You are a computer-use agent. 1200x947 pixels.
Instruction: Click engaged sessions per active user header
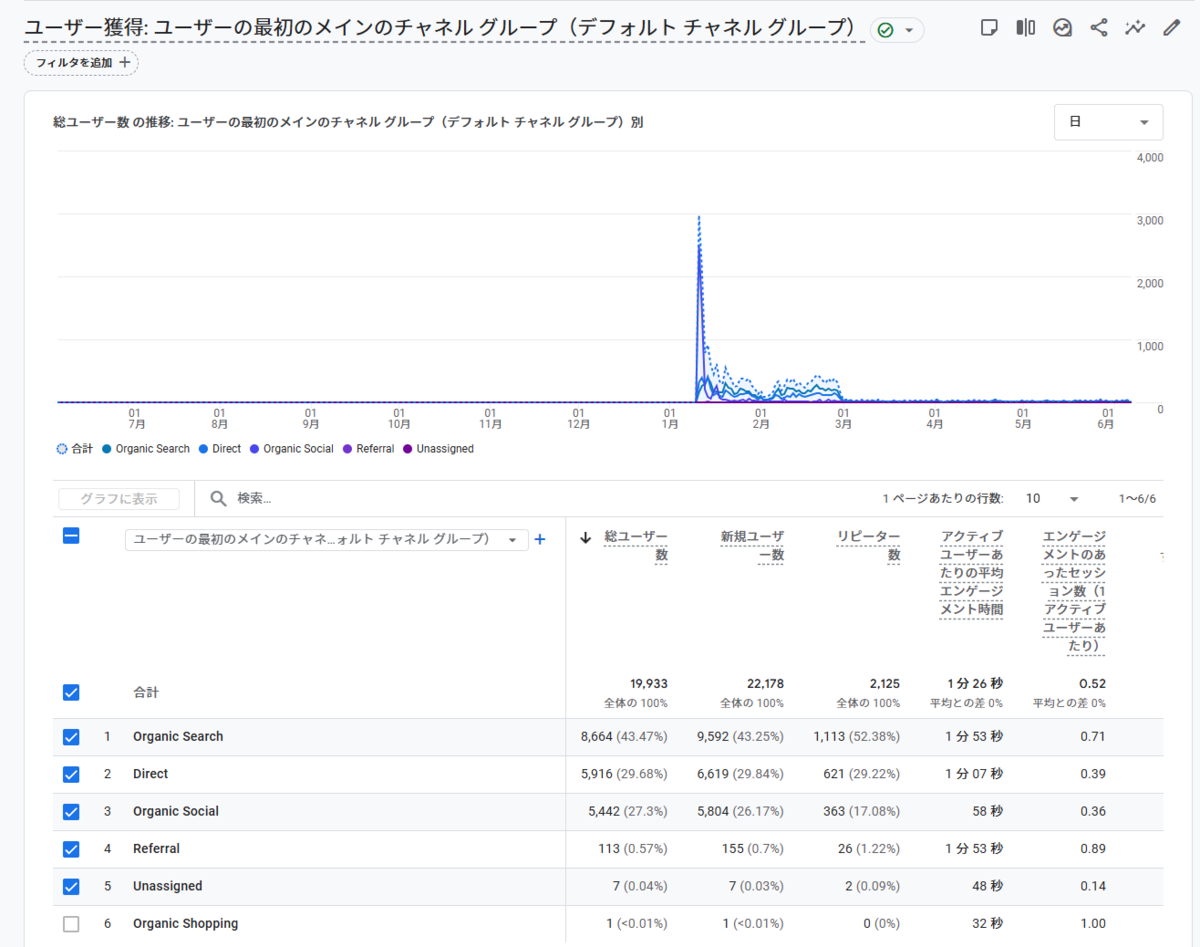pos(1075,591)
